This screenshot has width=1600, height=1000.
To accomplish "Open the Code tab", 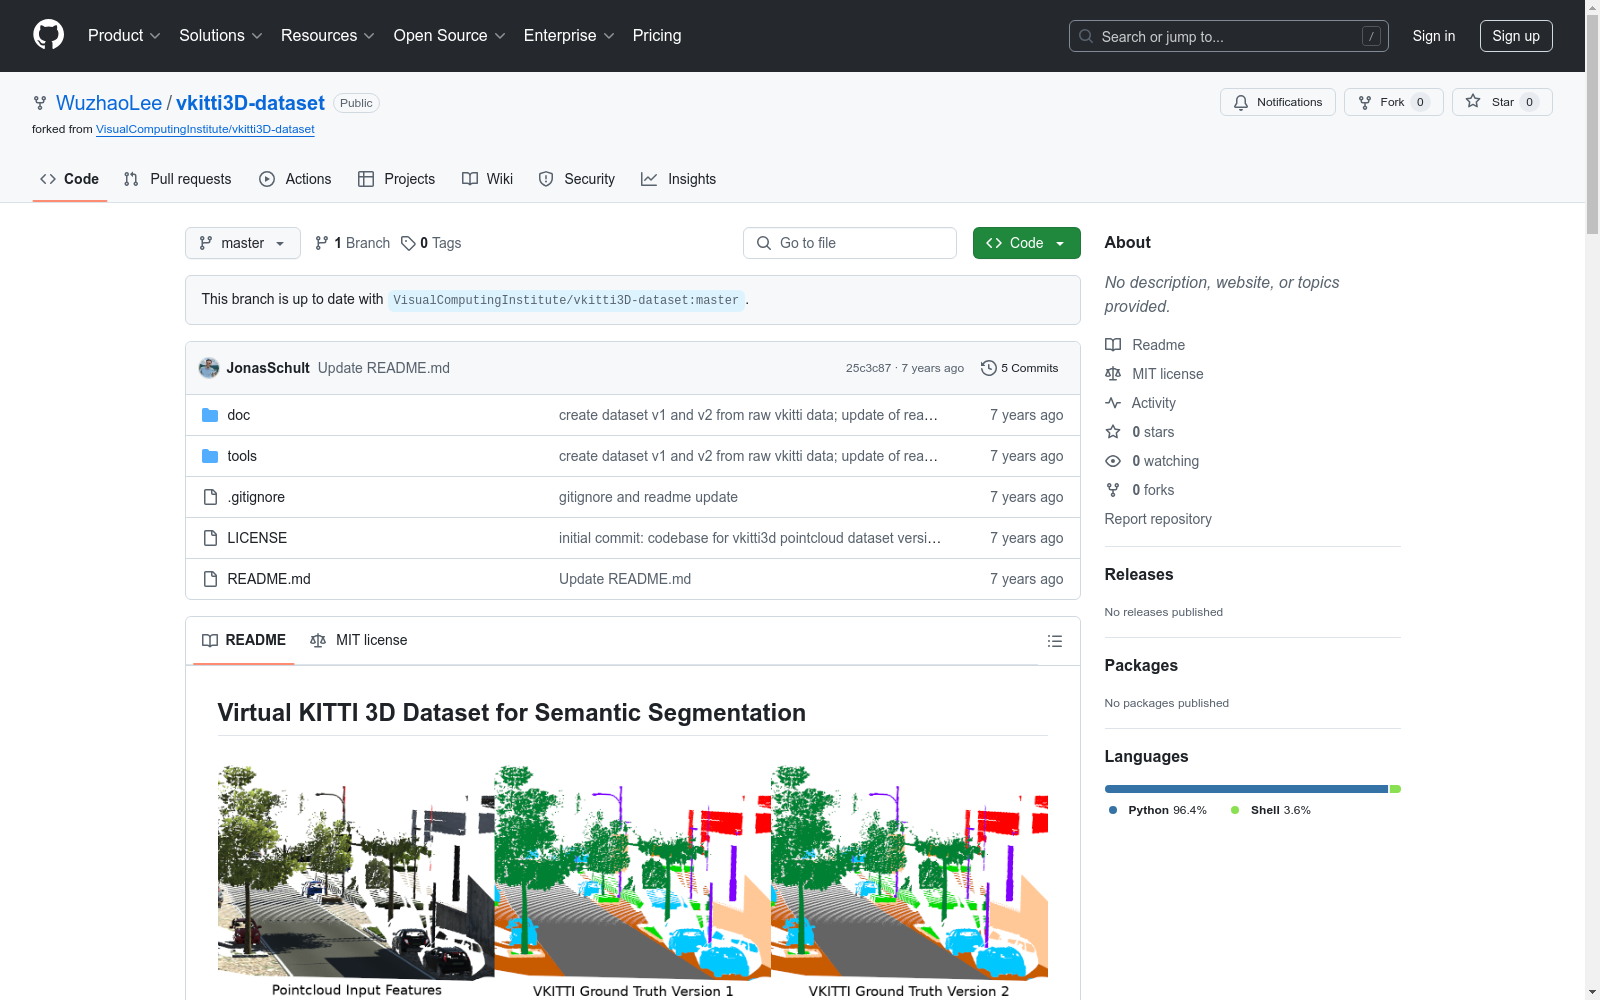I will tap(70, 179).
